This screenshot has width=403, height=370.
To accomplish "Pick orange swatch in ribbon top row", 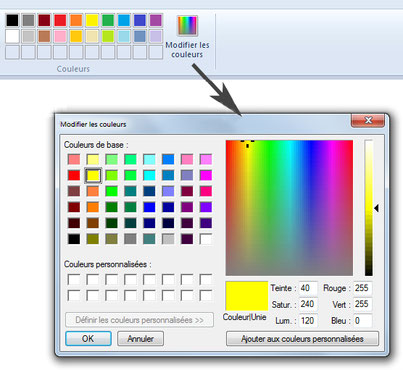I will 76,20.
